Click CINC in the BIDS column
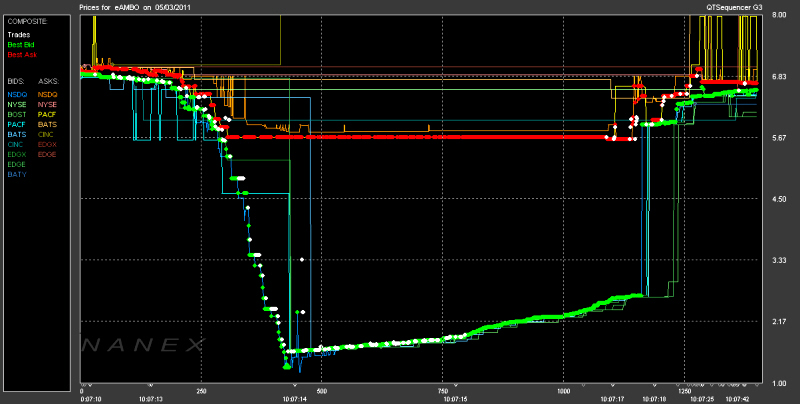This screenshot has height=404, width=800. click(17, 144)
